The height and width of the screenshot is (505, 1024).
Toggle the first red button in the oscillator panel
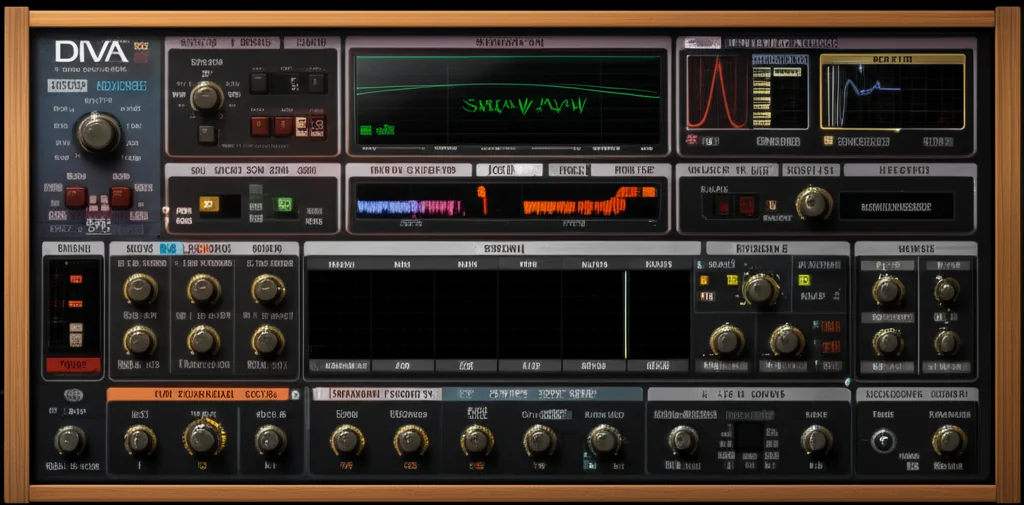click(261, 125)
